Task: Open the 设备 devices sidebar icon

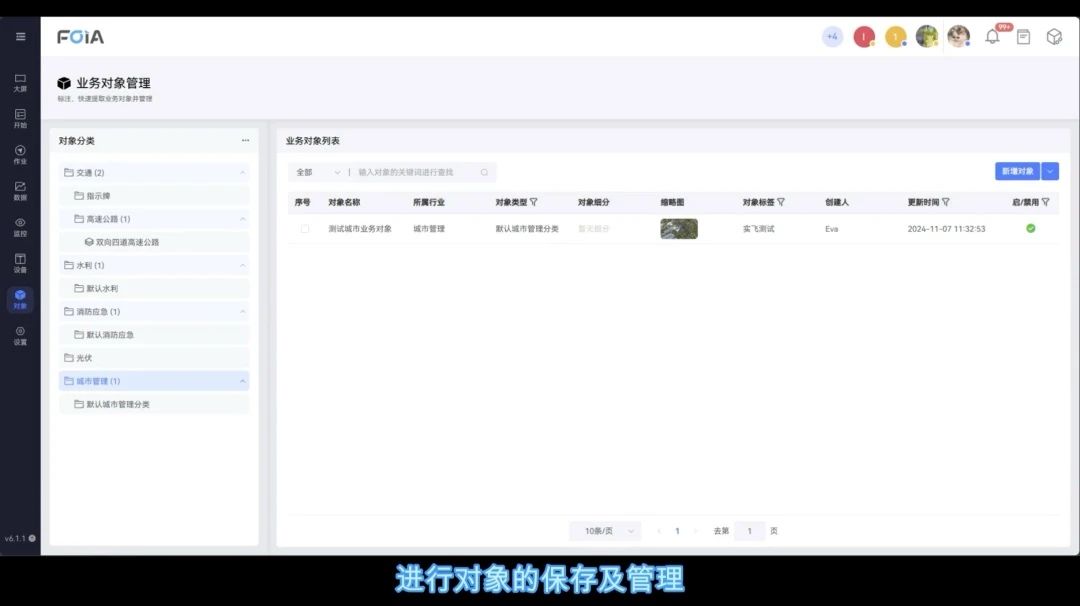Action: [20, 262]
